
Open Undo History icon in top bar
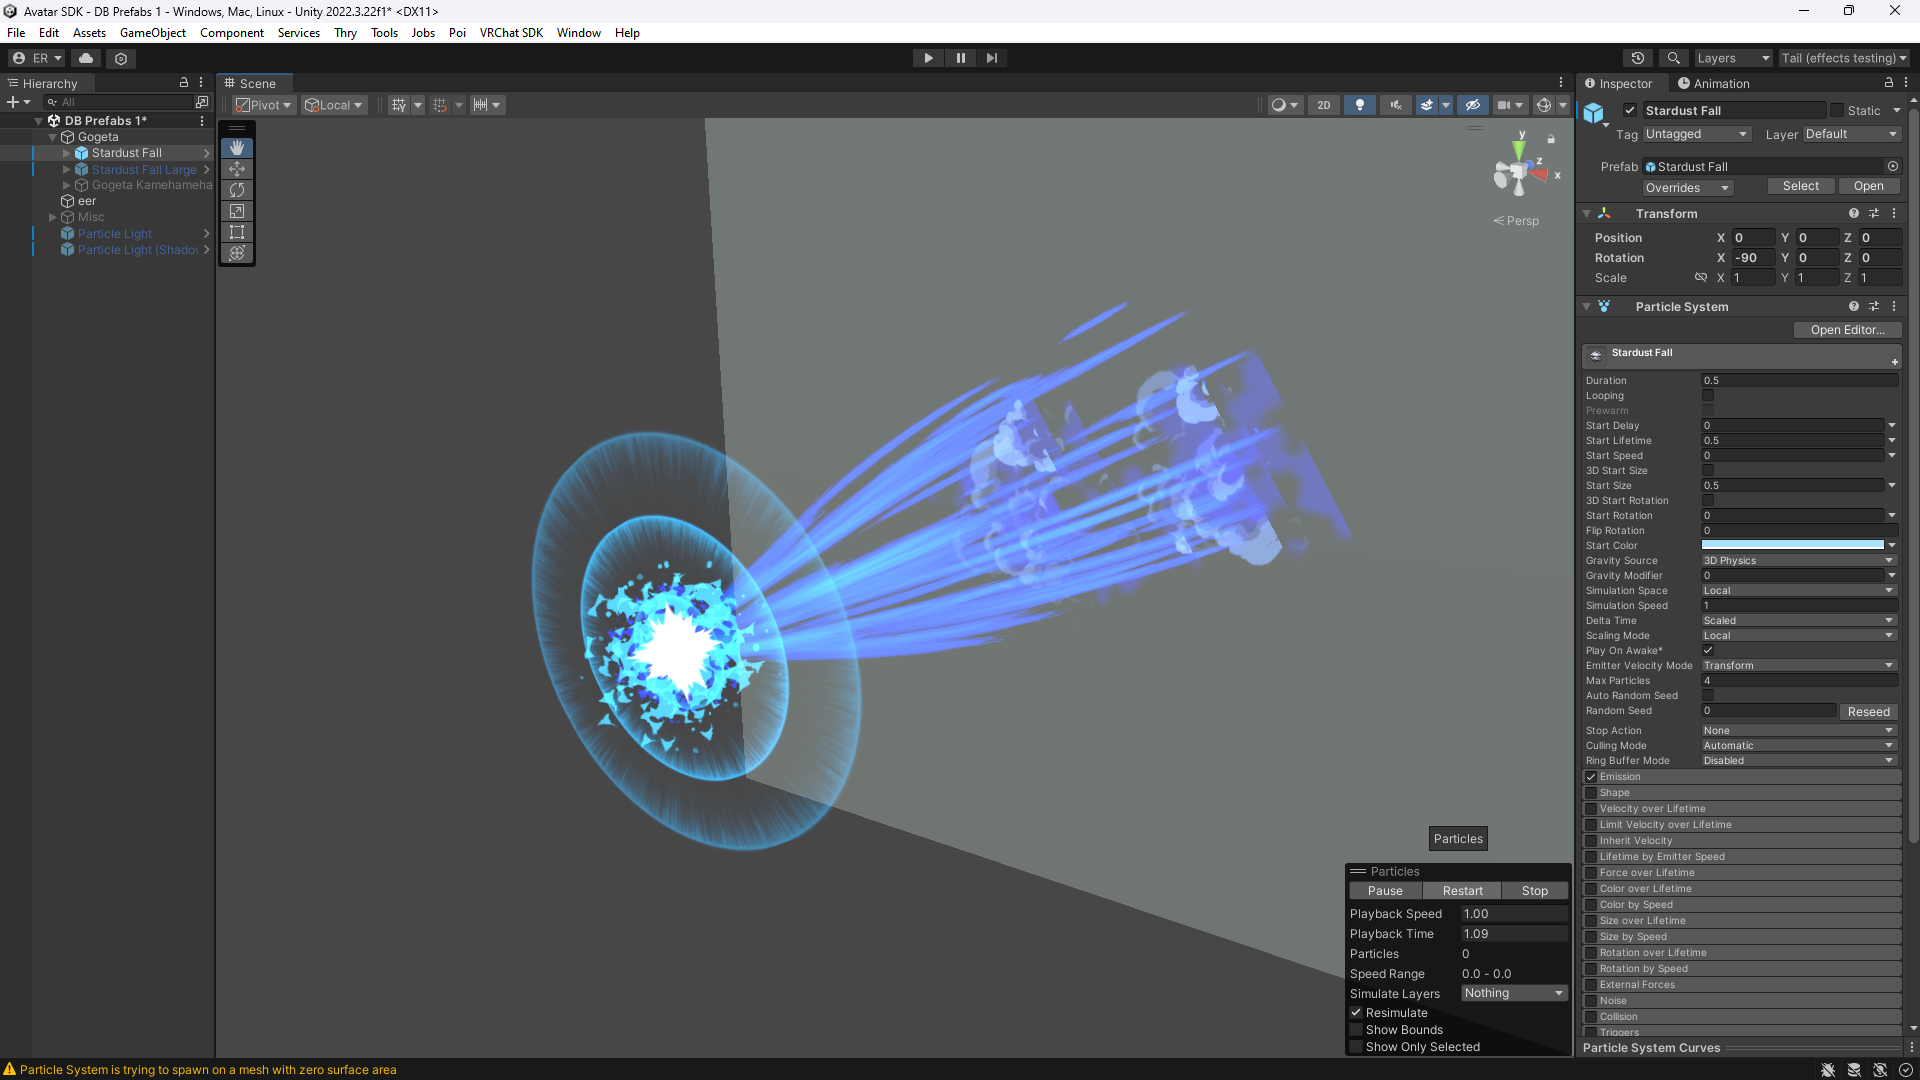tap(1637, 58)
